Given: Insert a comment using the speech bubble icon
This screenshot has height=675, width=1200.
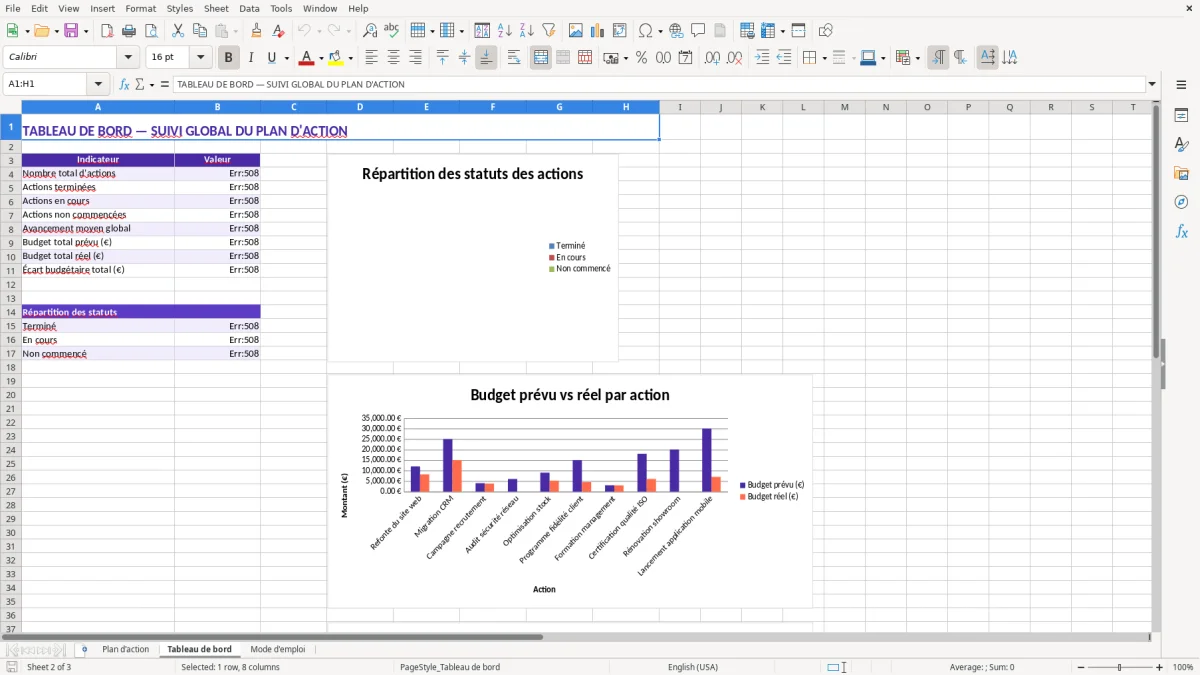Looking at the screenshot, I should pyautogui.click(x=698, y=31).
